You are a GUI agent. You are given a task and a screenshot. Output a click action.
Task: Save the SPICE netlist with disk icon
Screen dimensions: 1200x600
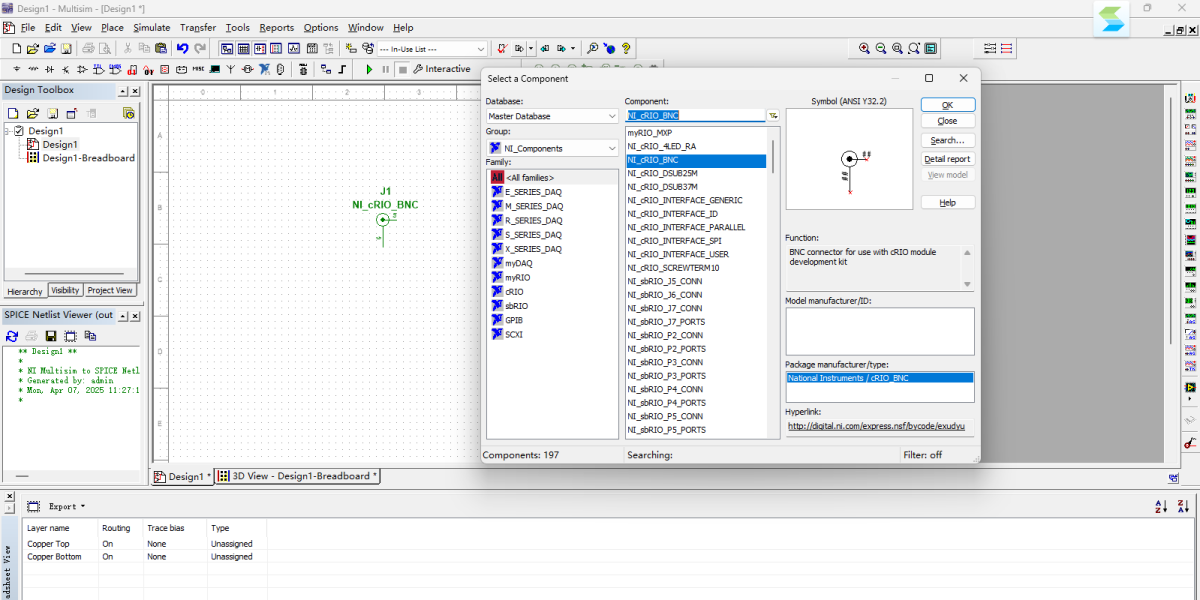[50, 336]
